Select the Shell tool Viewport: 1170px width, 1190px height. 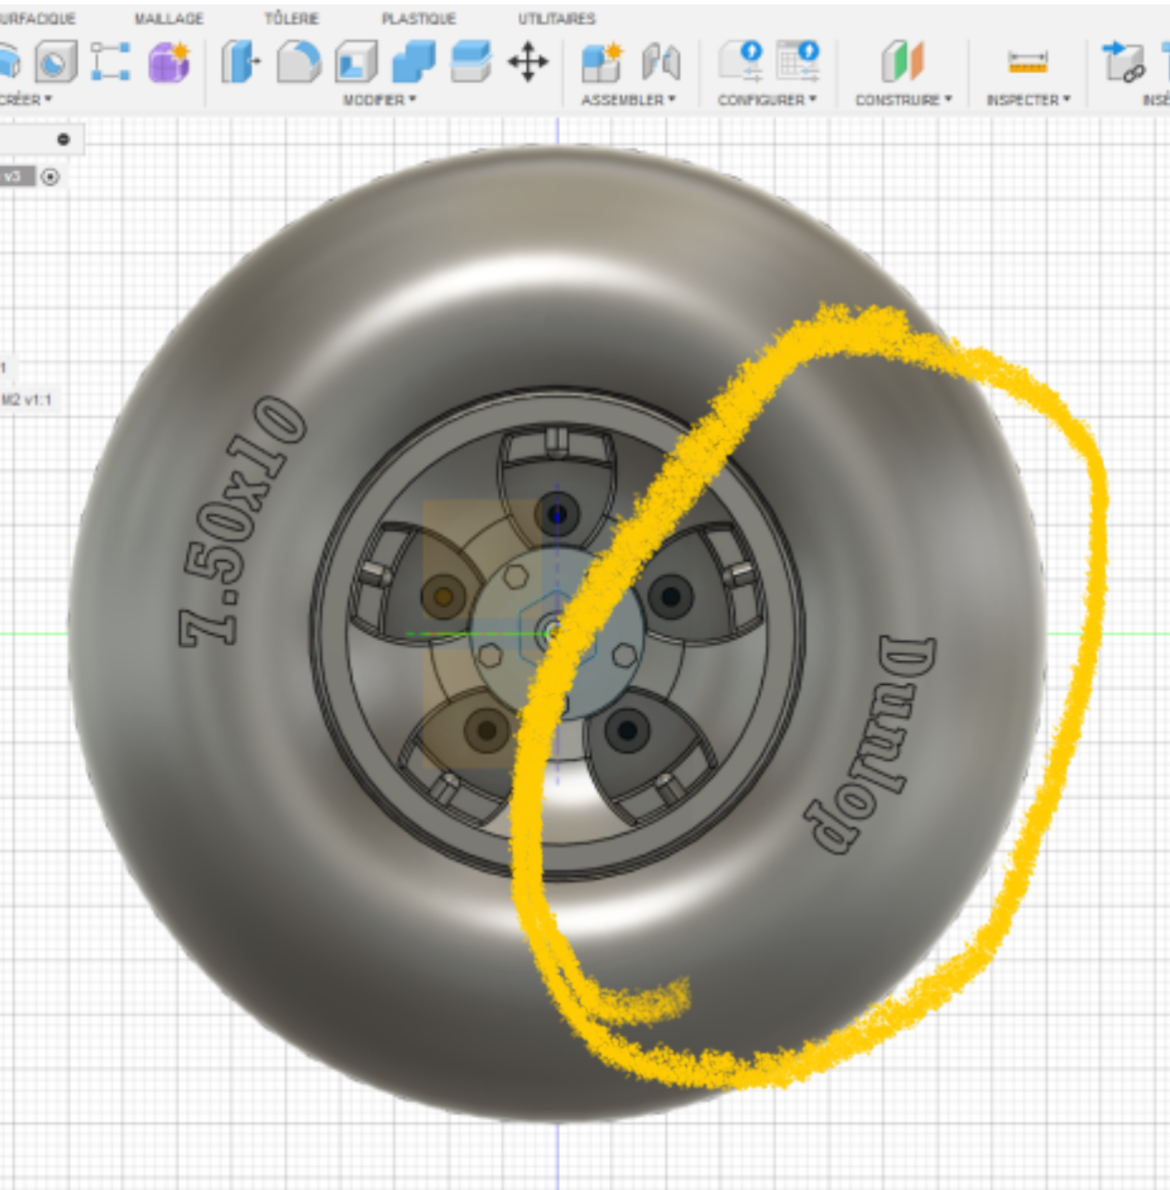click(x=356, y=62)
